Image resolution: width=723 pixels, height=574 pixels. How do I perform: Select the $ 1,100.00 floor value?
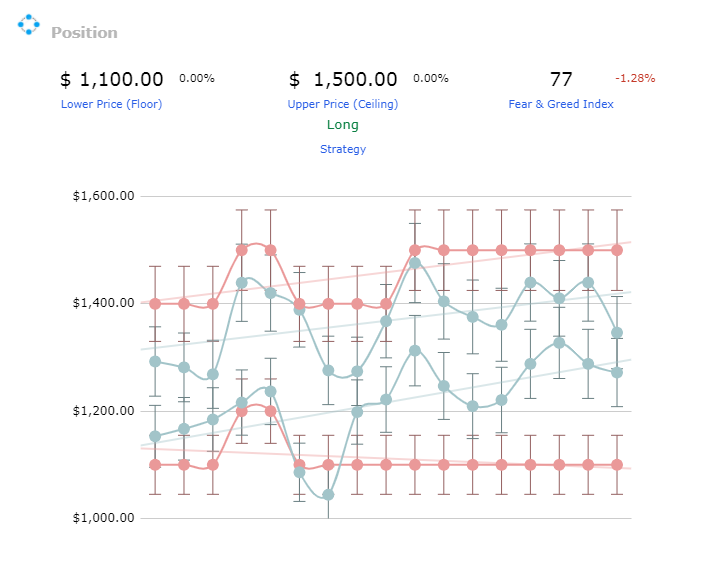click(x=112, y=79)
